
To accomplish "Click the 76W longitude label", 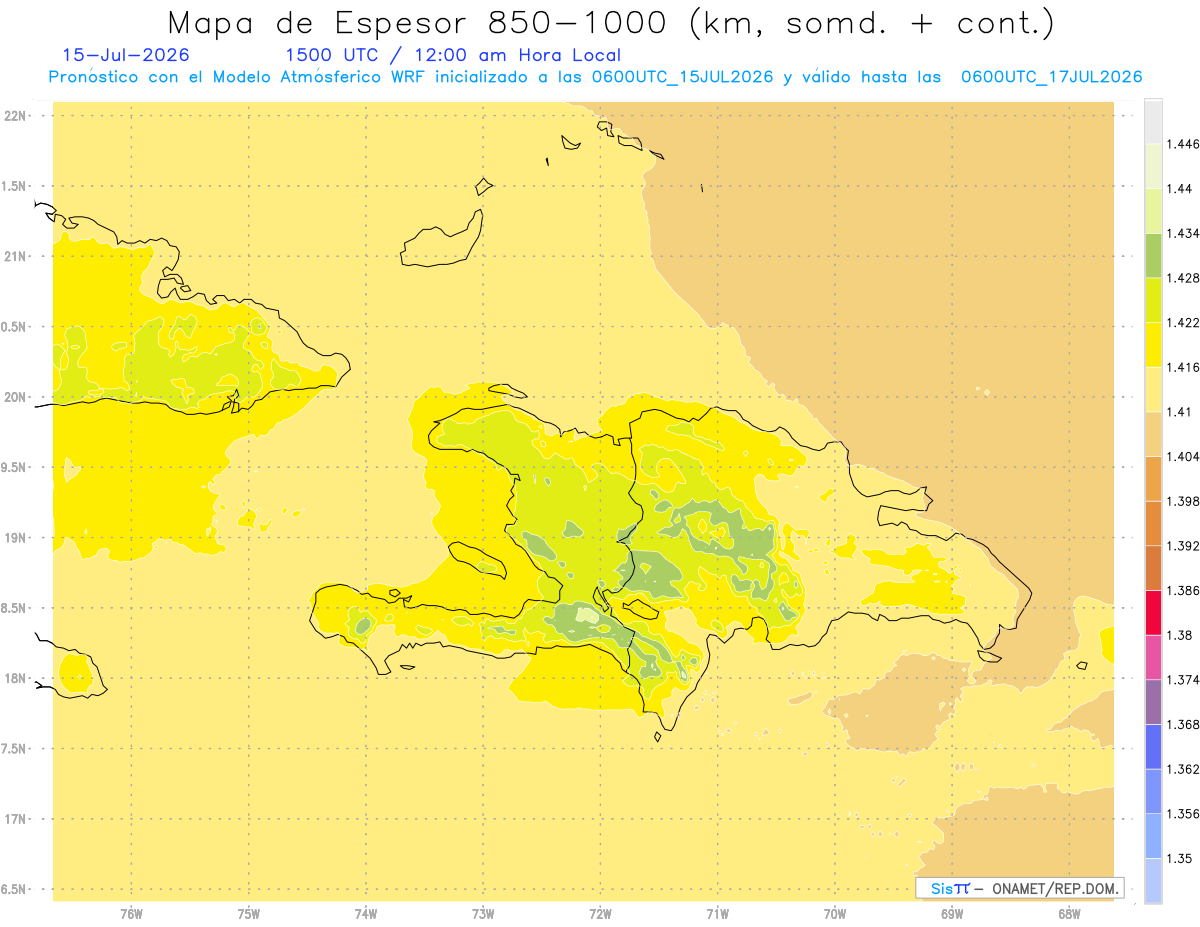I will 131,914.
